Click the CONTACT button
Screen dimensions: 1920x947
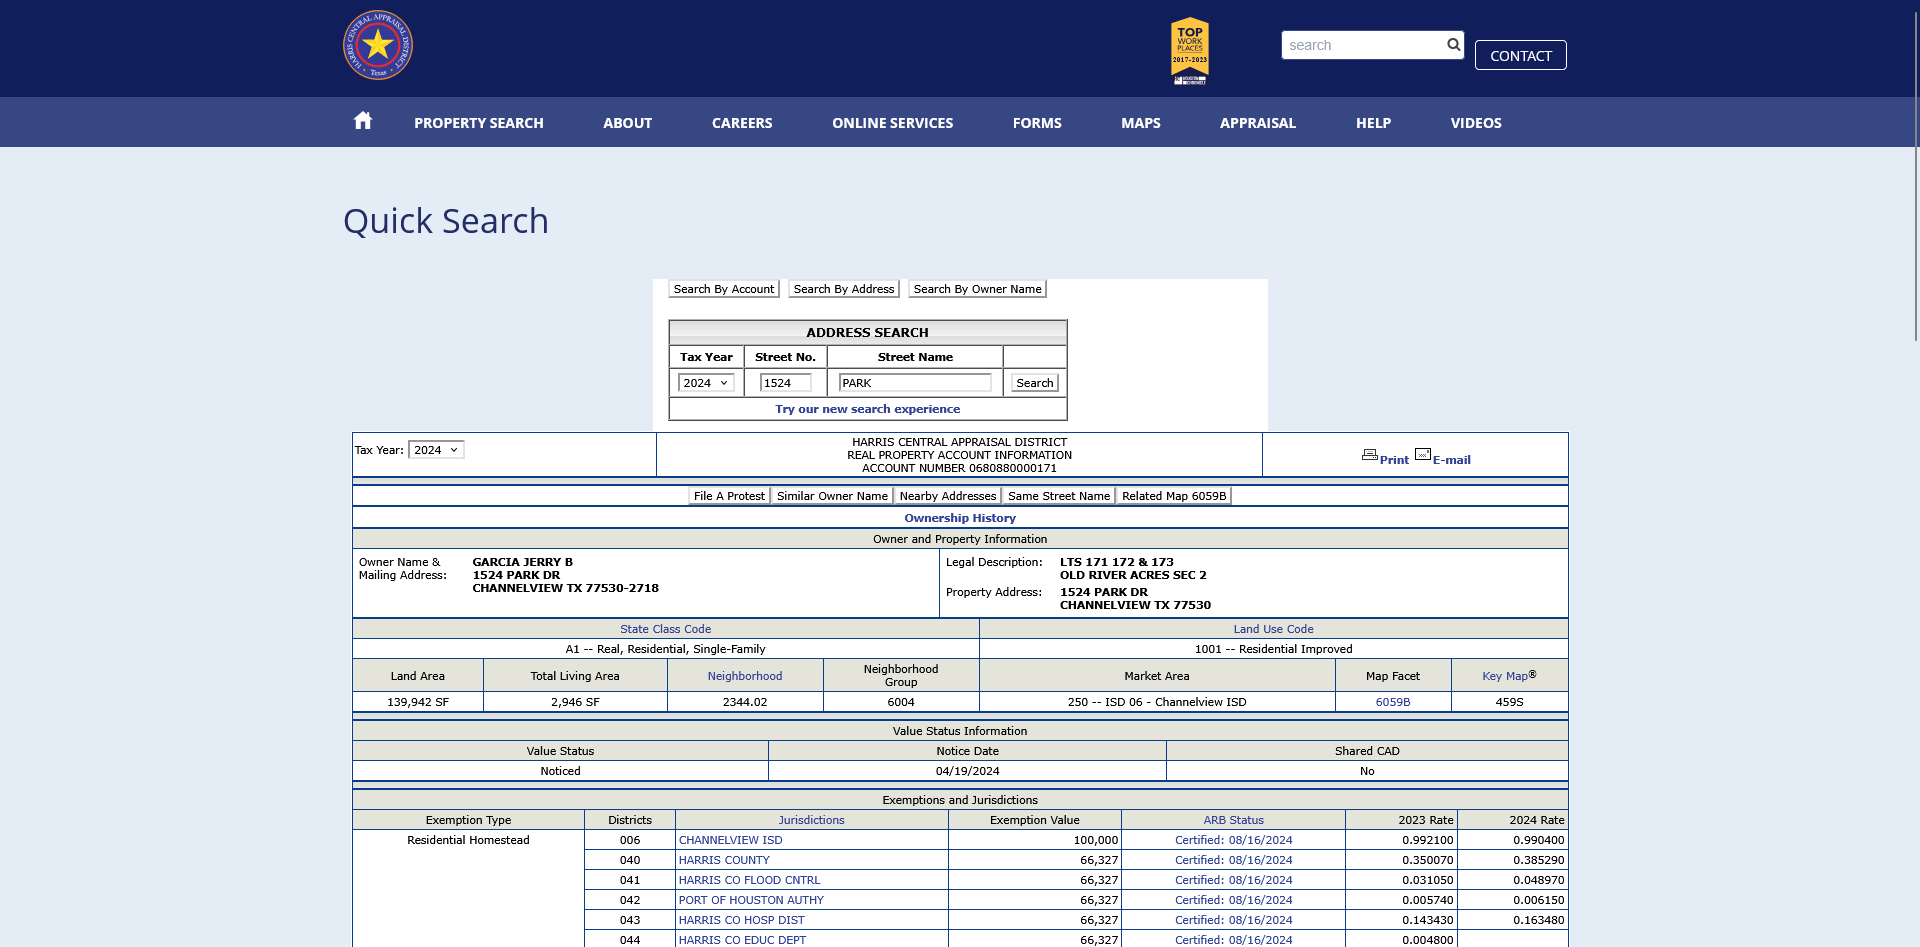coord(1520,55)
